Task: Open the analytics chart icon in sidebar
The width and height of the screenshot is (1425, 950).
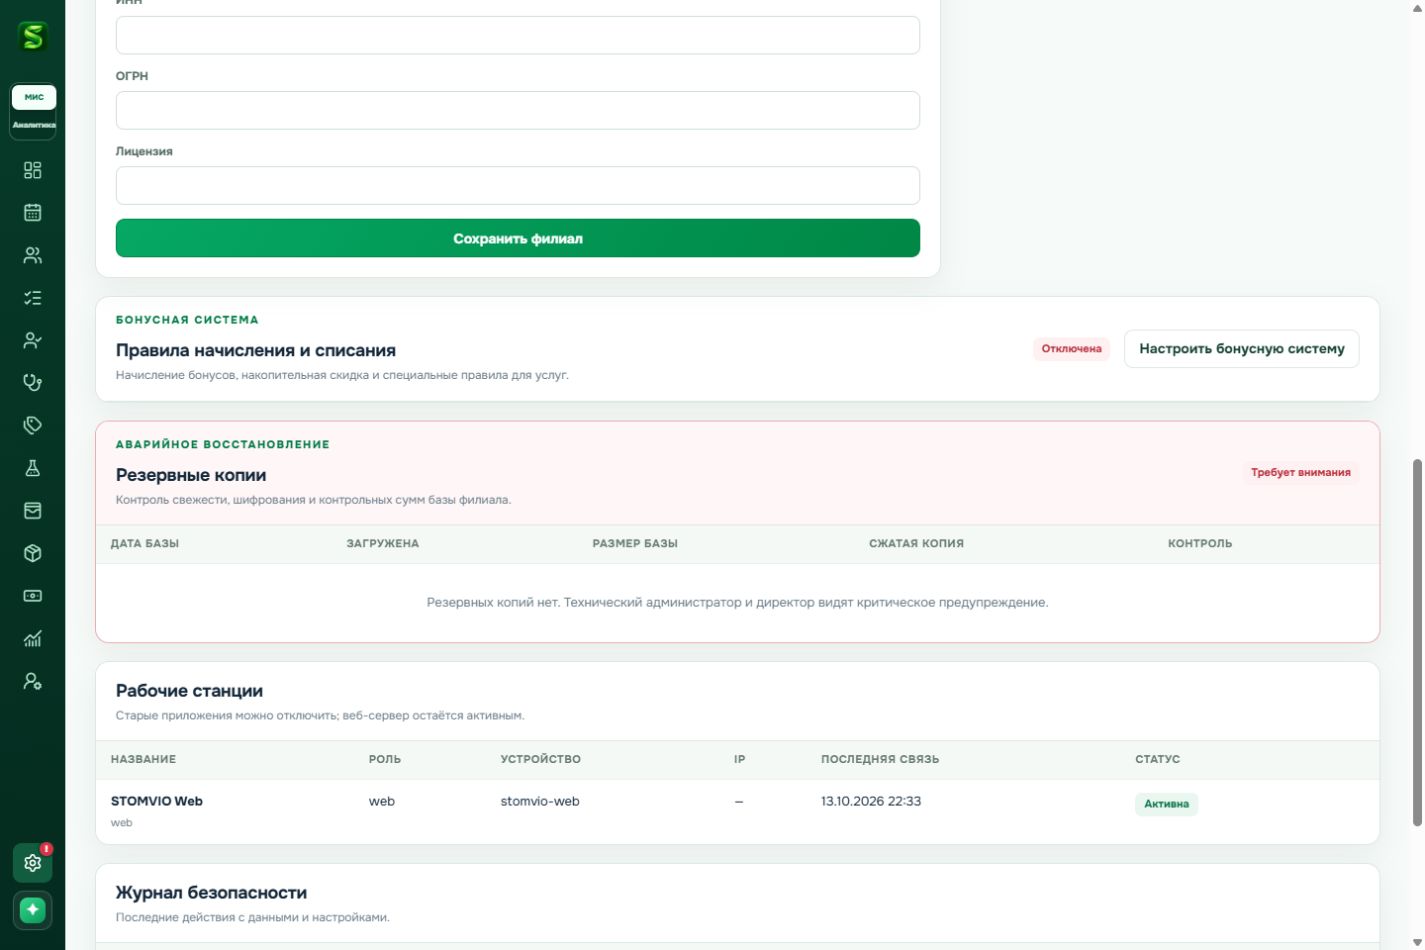Action: coord(33,638)
